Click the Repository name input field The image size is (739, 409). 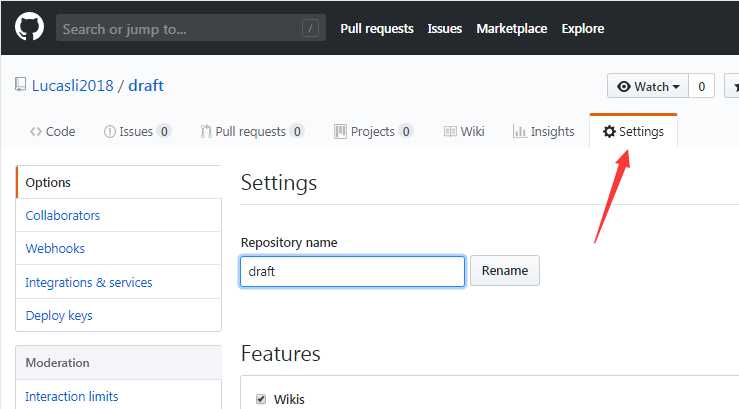click(x=353, y=271)
